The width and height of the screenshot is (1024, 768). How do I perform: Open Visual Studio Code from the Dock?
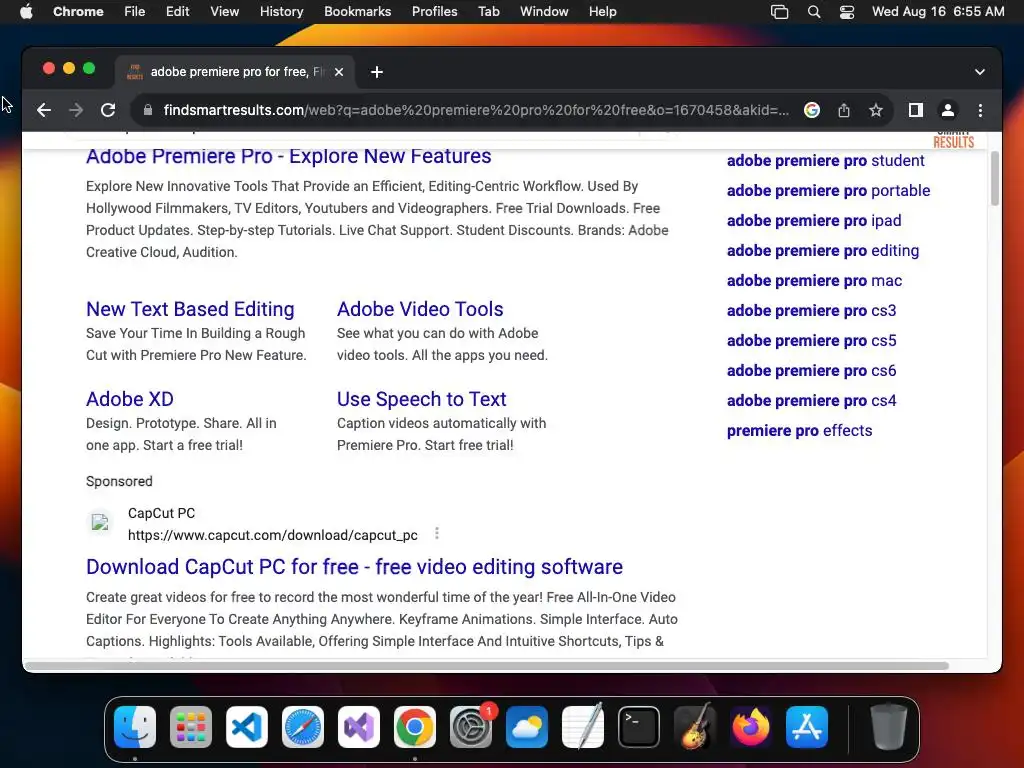(x=247, y=727)
